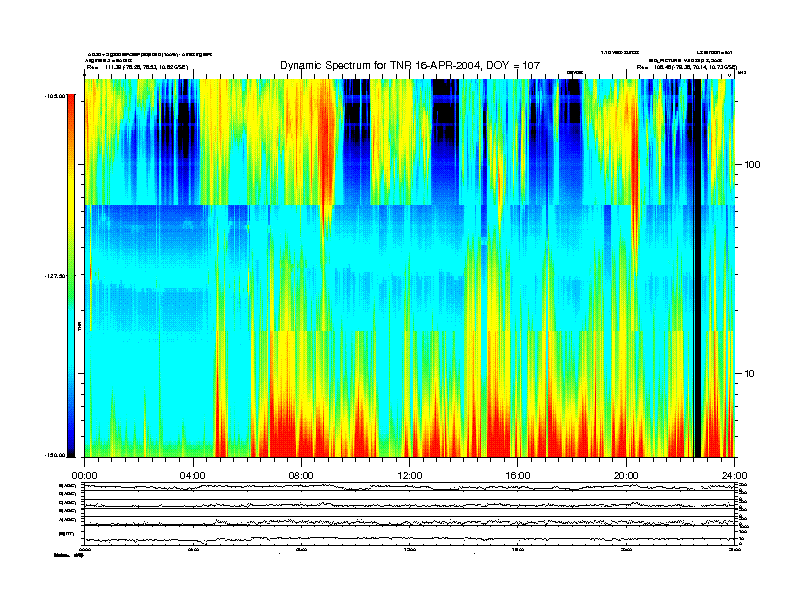Click the plot title "Dynamic Spectrum for TNR 16-APR-2004"
792x612 pixels.
tap(410, 65)
